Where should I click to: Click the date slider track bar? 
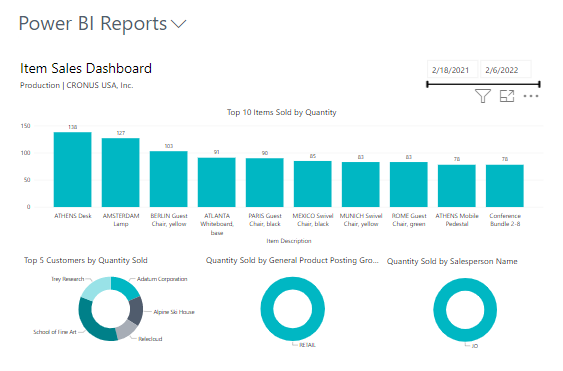pos(483,84)
